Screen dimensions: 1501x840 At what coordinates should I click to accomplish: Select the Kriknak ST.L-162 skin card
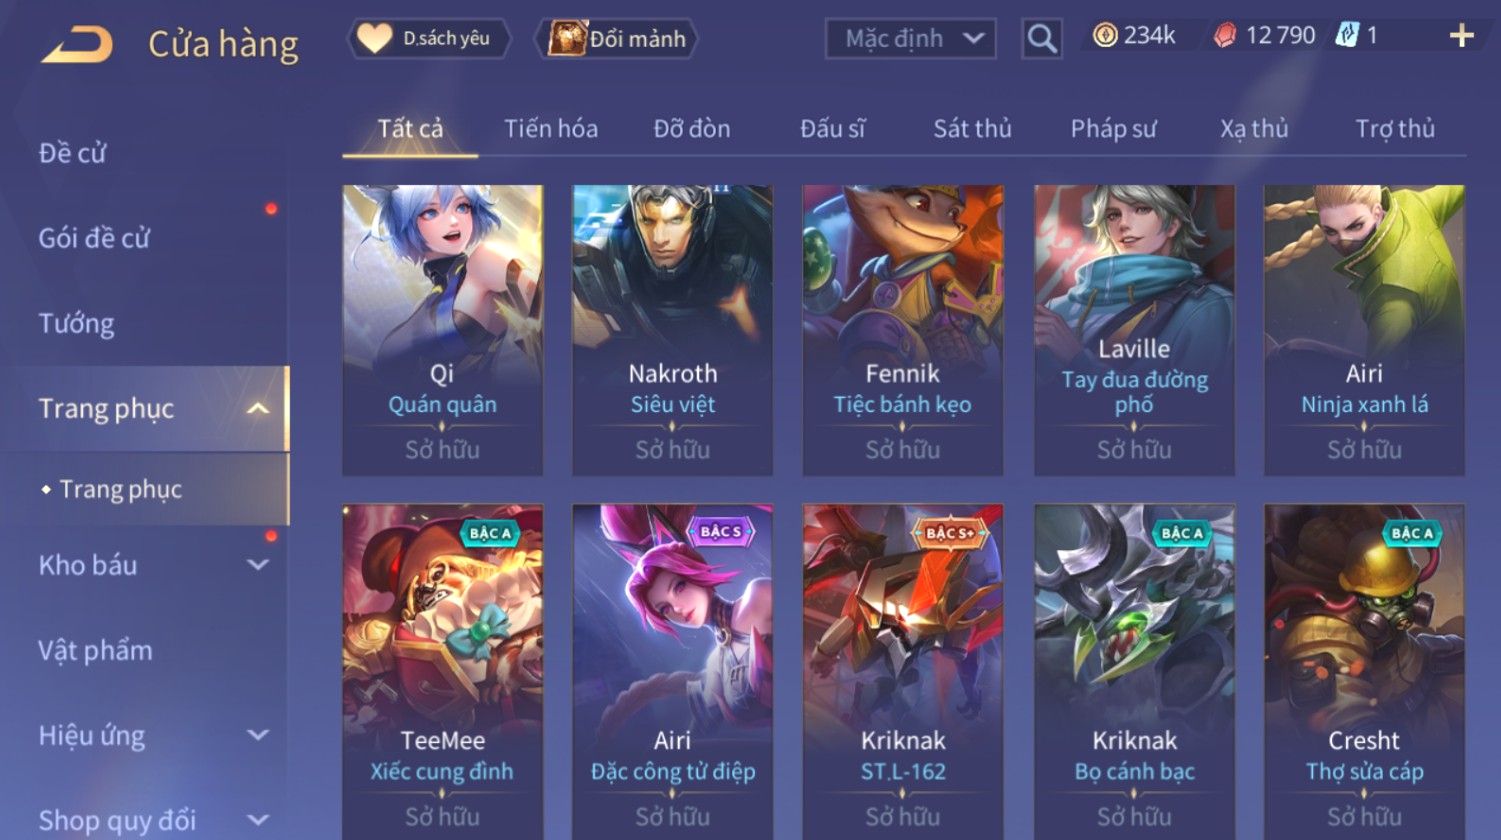coord(903,670)
